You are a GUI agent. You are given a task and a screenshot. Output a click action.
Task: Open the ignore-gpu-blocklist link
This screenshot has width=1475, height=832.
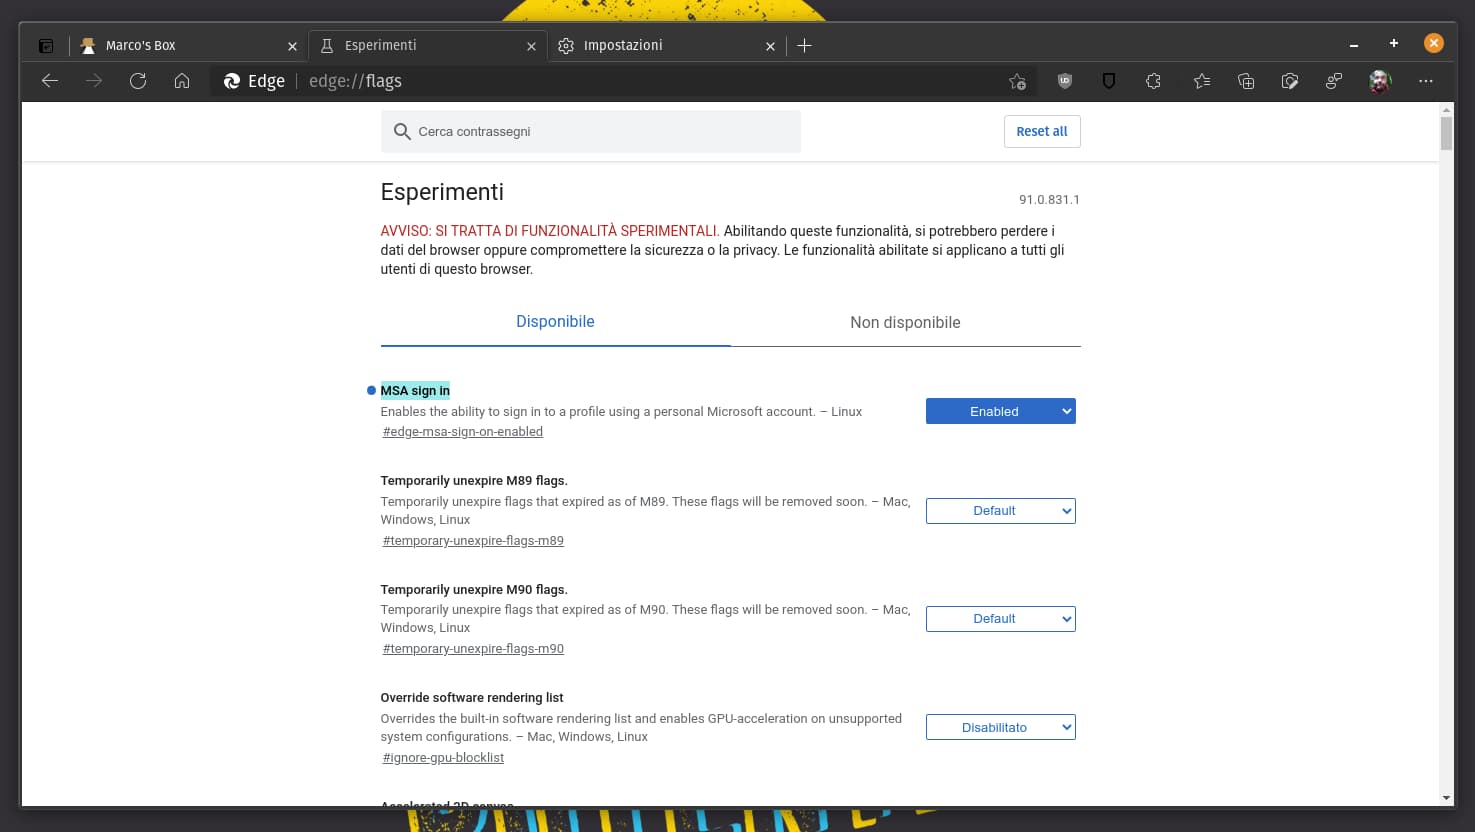[x=443, y=757]
